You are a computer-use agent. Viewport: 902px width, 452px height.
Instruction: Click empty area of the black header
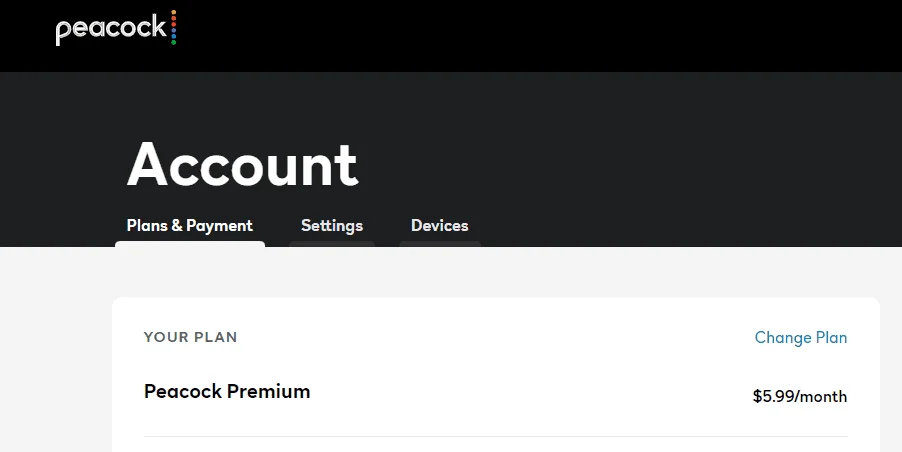pyautogui.click(x=518, y=36)
